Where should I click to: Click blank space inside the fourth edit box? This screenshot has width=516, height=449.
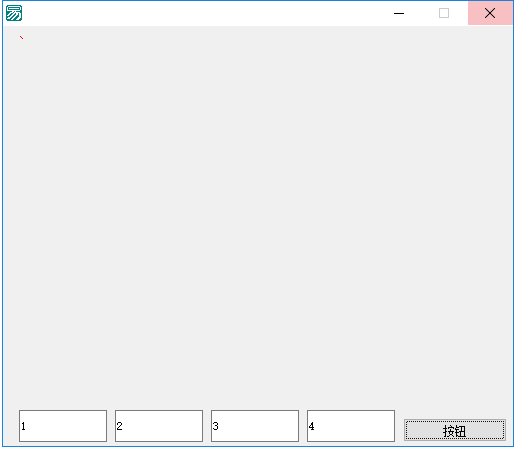click(355, 426)
